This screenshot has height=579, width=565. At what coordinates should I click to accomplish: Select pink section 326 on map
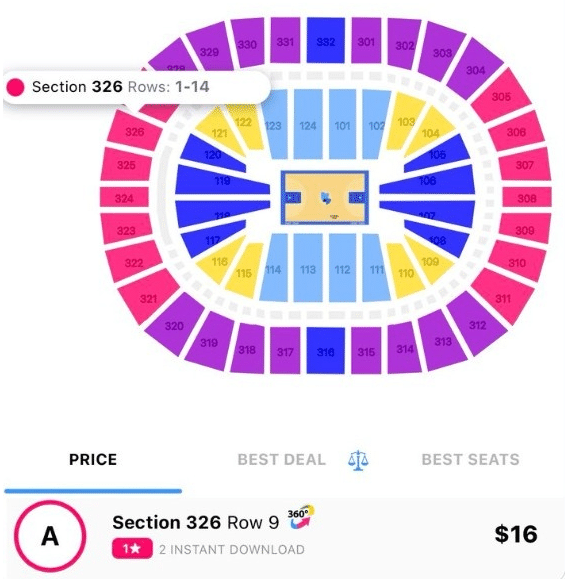click(134, 132)
